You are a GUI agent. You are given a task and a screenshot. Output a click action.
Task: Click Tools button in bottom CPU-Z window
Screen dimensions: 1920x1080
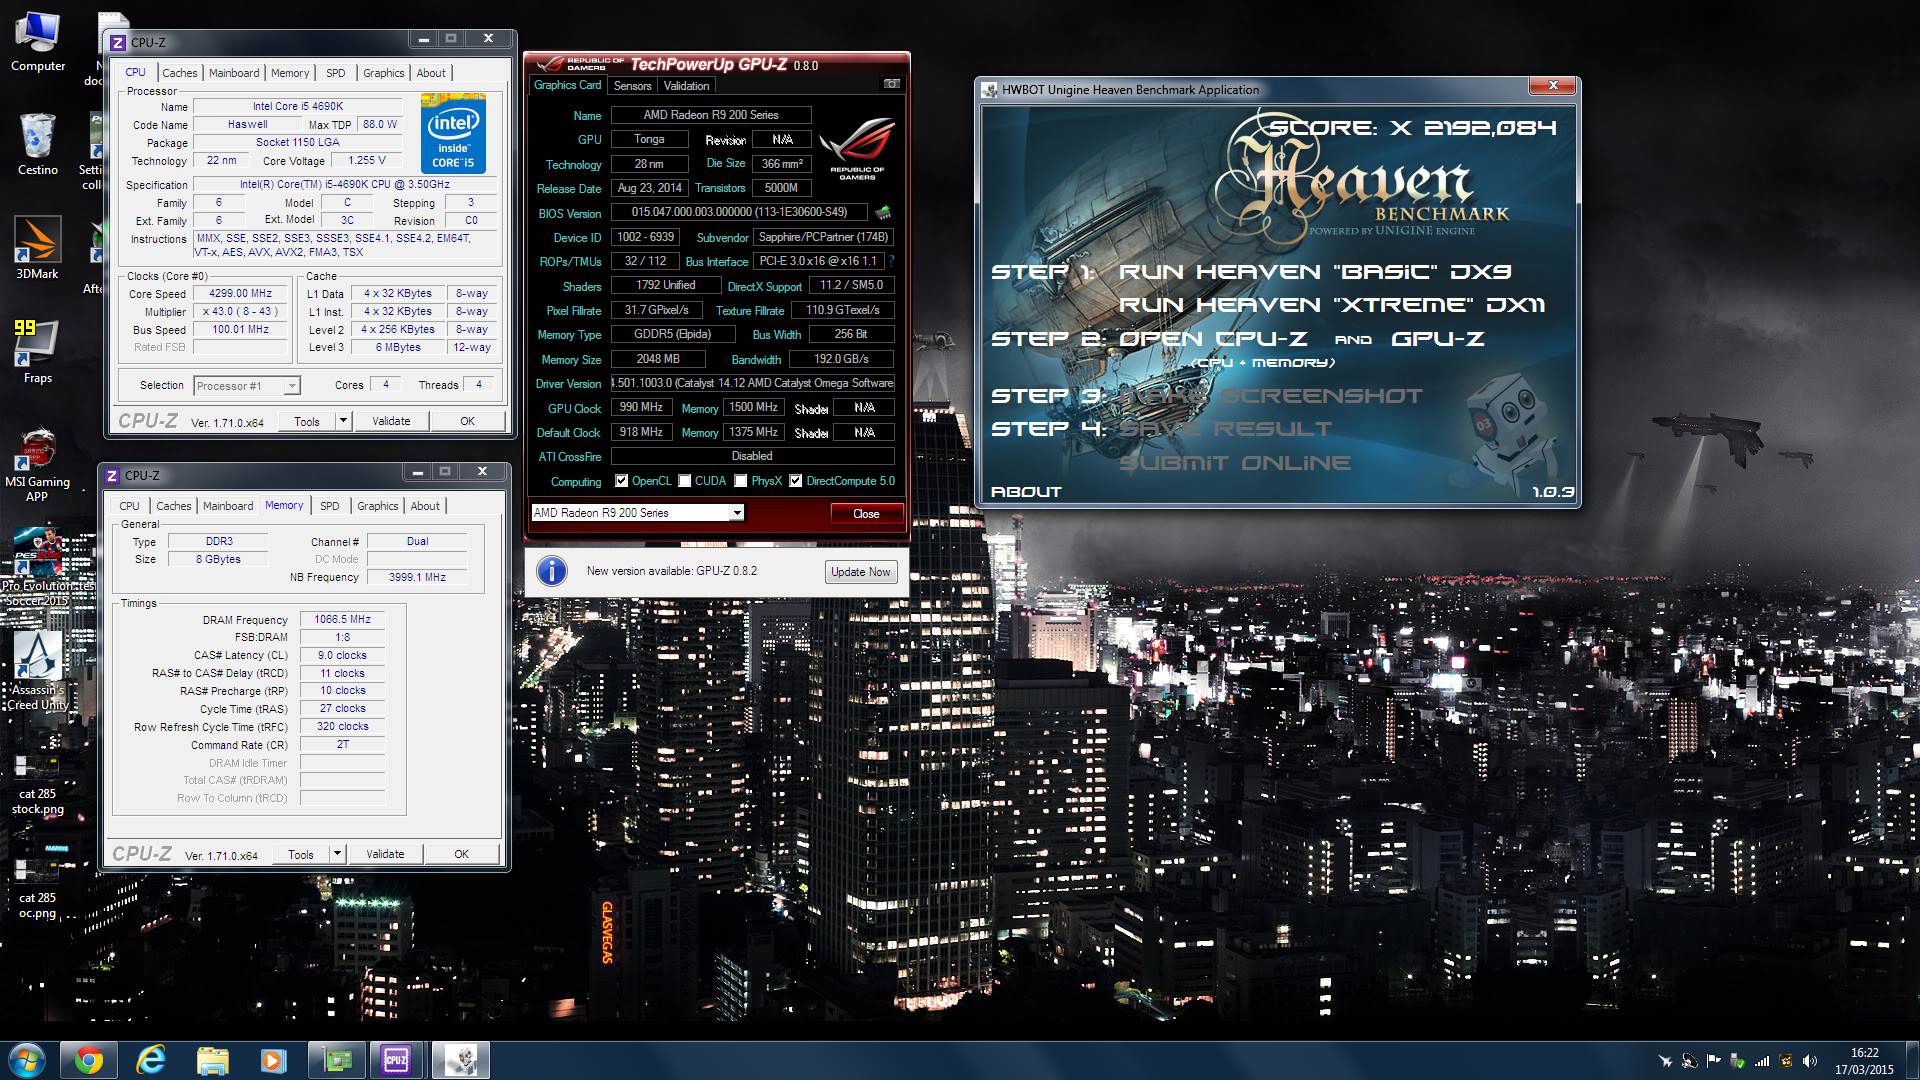click(x=301, y=854)
